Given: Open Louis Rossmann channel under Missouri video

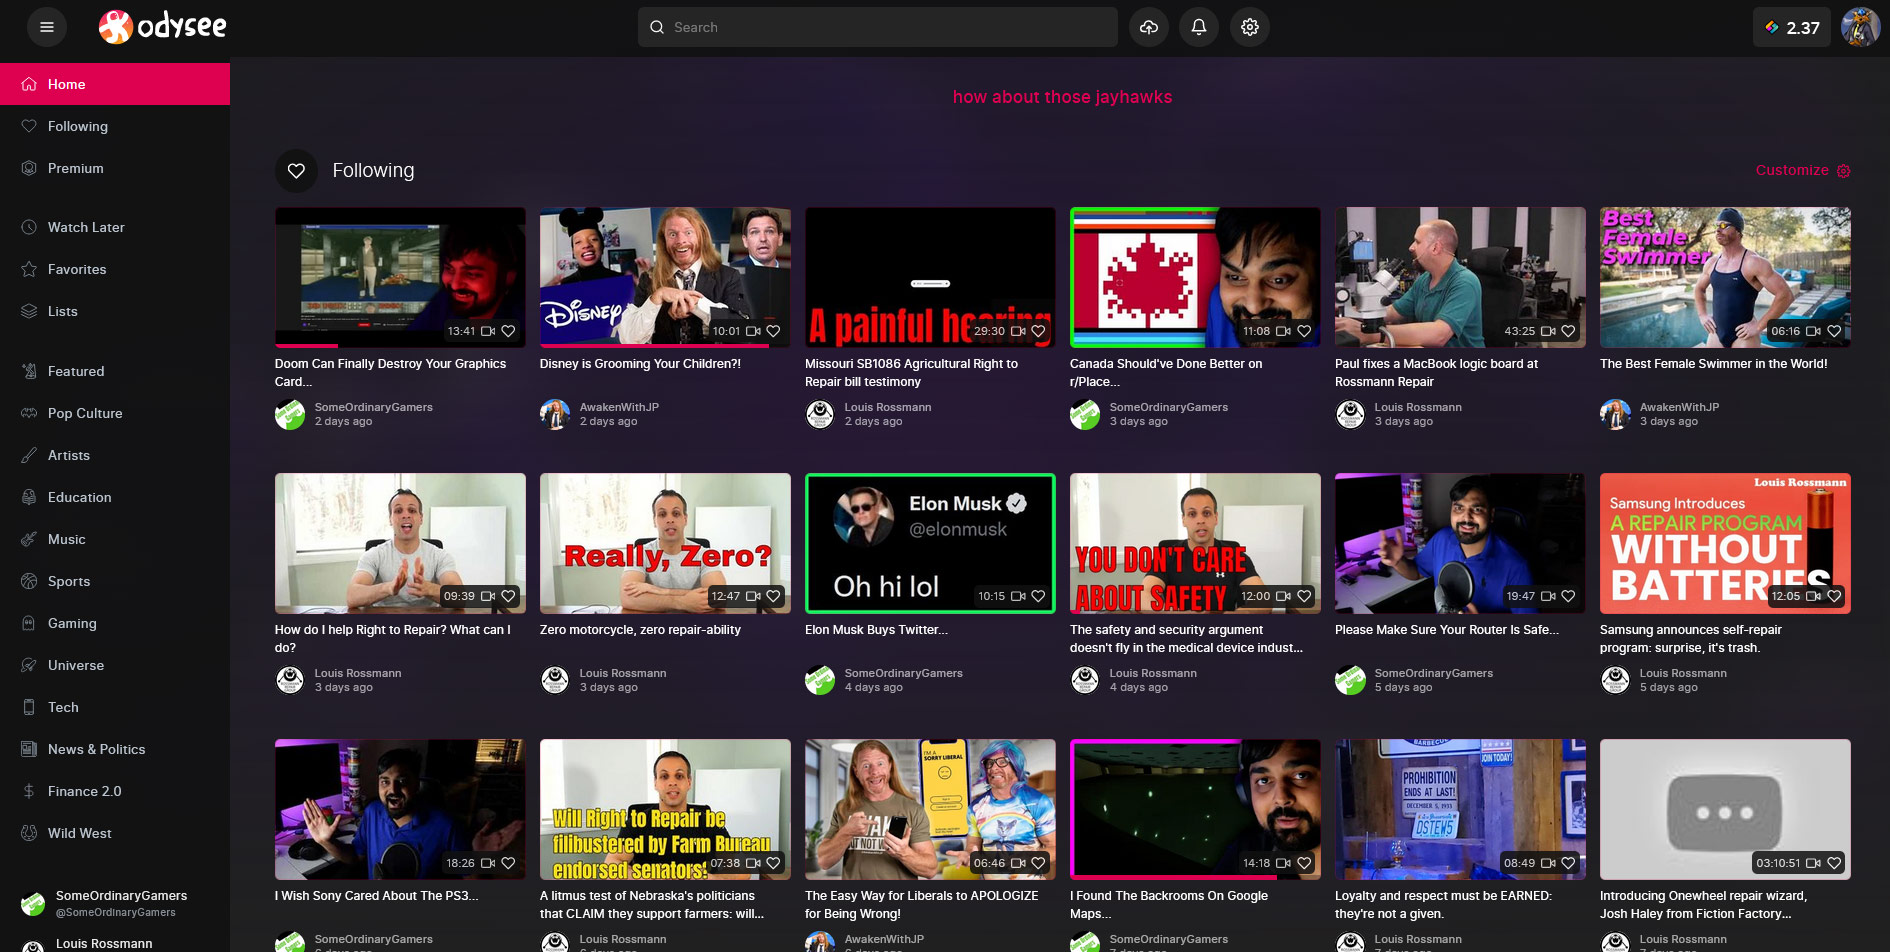Looking at the screenshot, I should click(x=888, y=407).
